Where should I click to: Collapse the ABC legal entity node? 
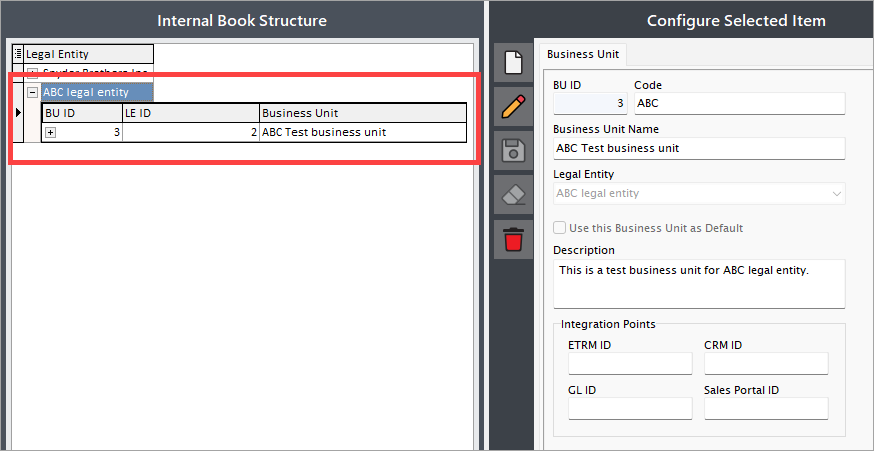(33, 93)
